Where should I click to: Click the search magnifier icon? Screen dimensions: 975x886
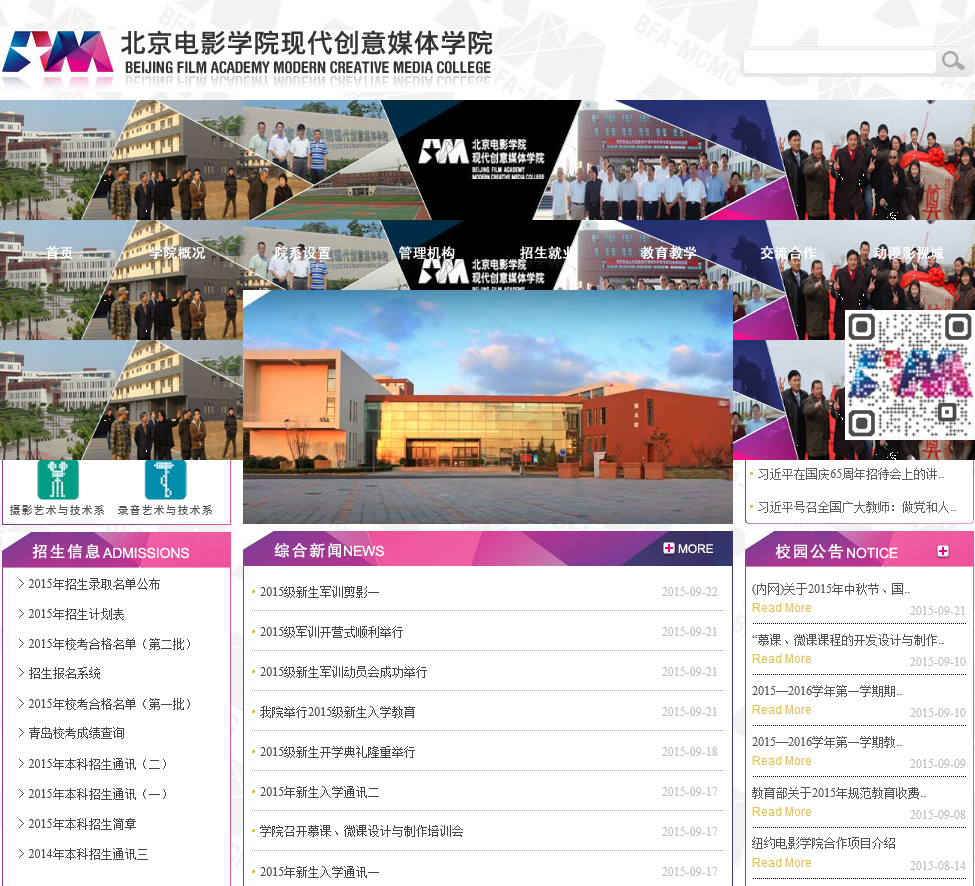click(953, 61)
